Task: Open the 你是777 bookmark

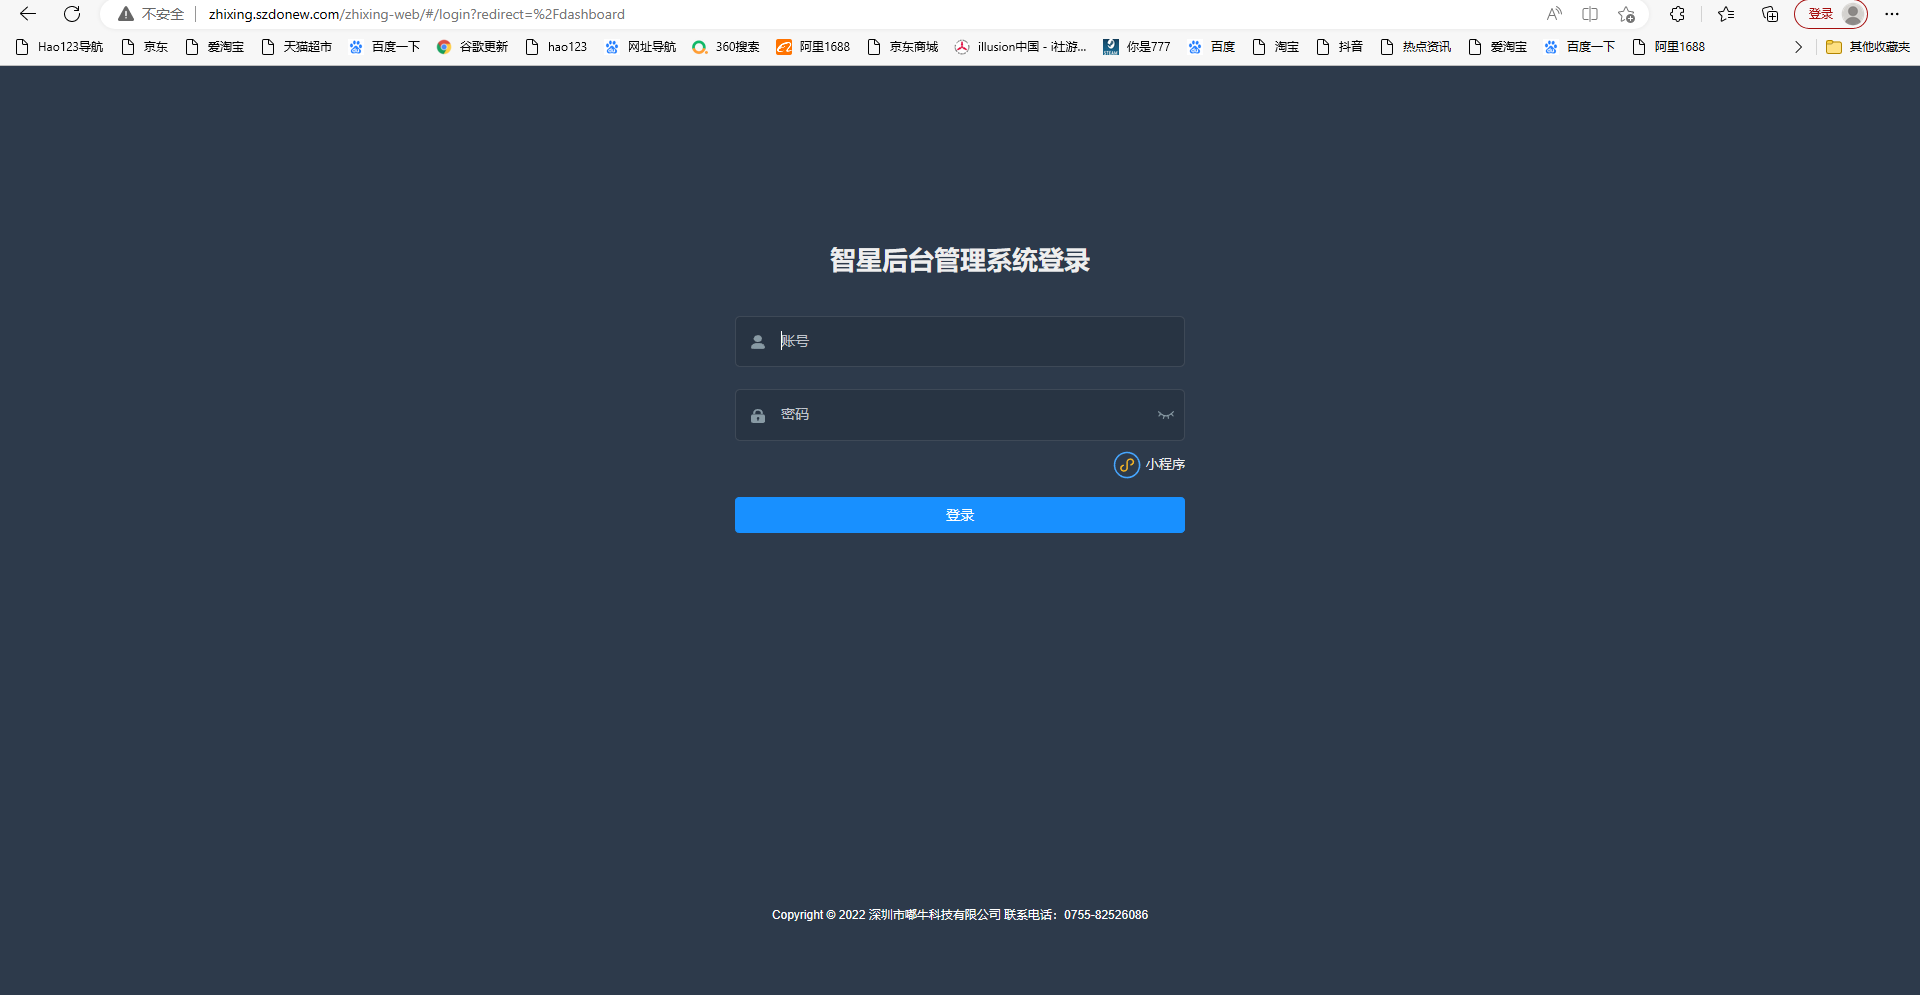Action: tap(1137, 47)
